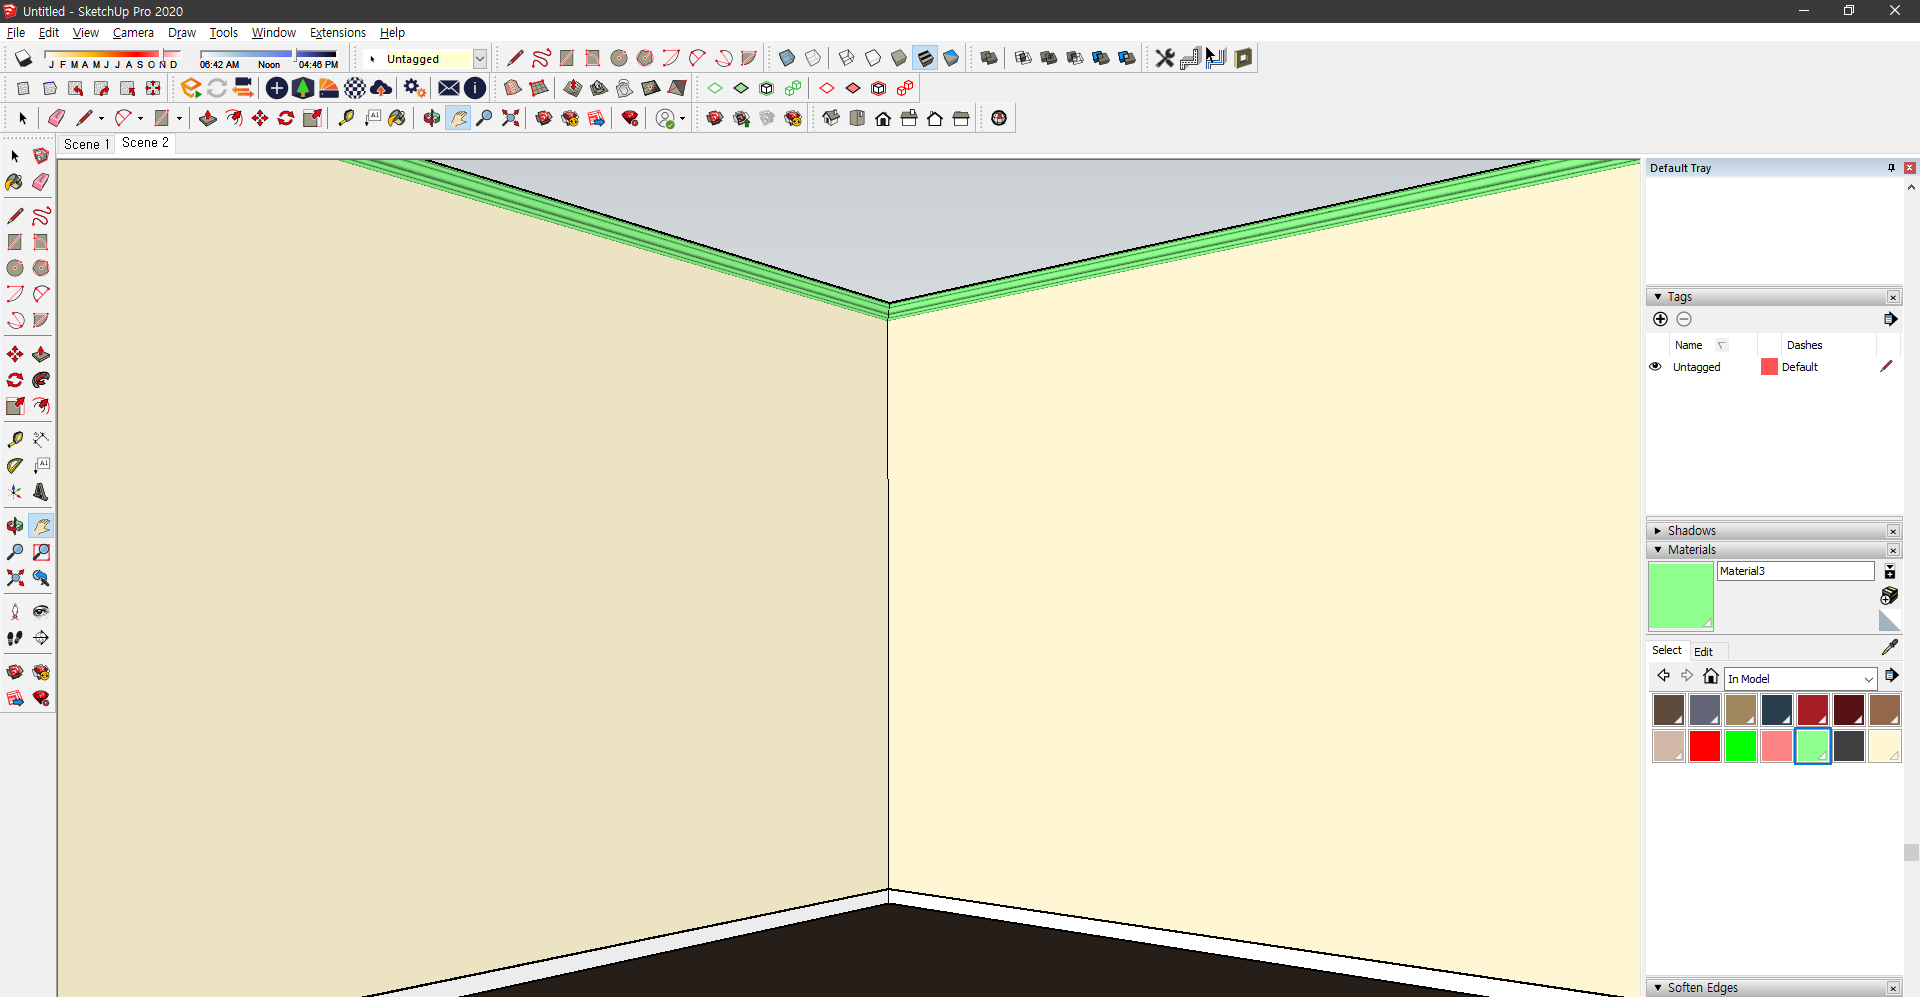
Task: Sort tags by Name column header
Action: coord(1688,345)
